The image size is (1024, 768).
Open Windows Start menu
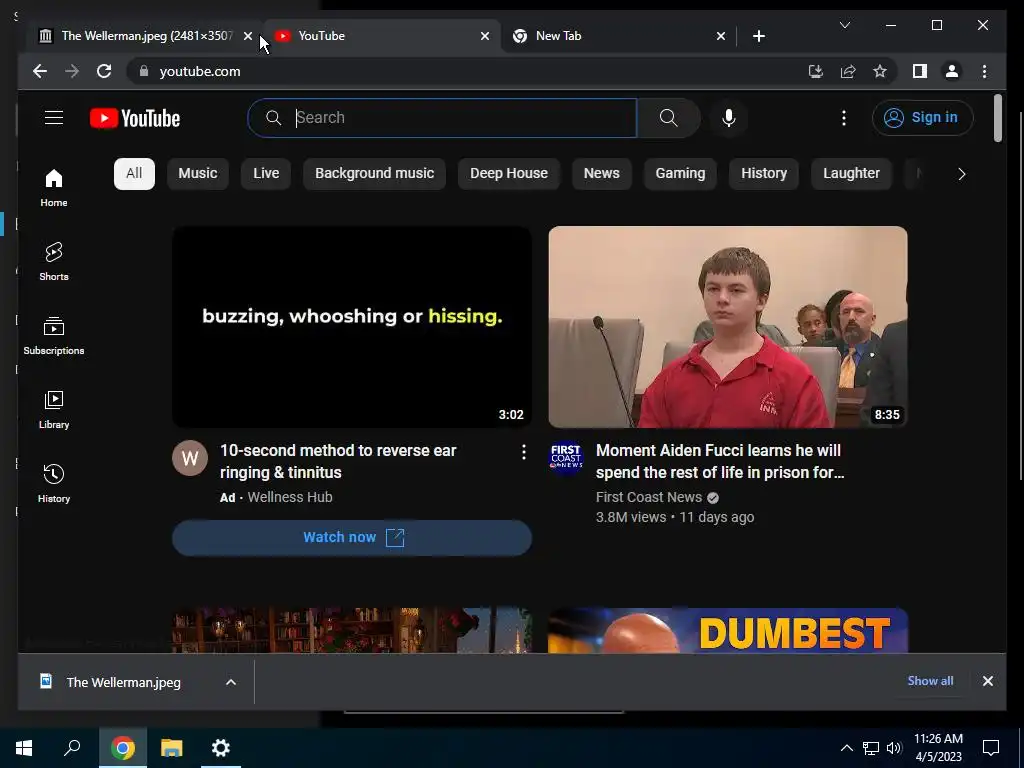[24, 748]
